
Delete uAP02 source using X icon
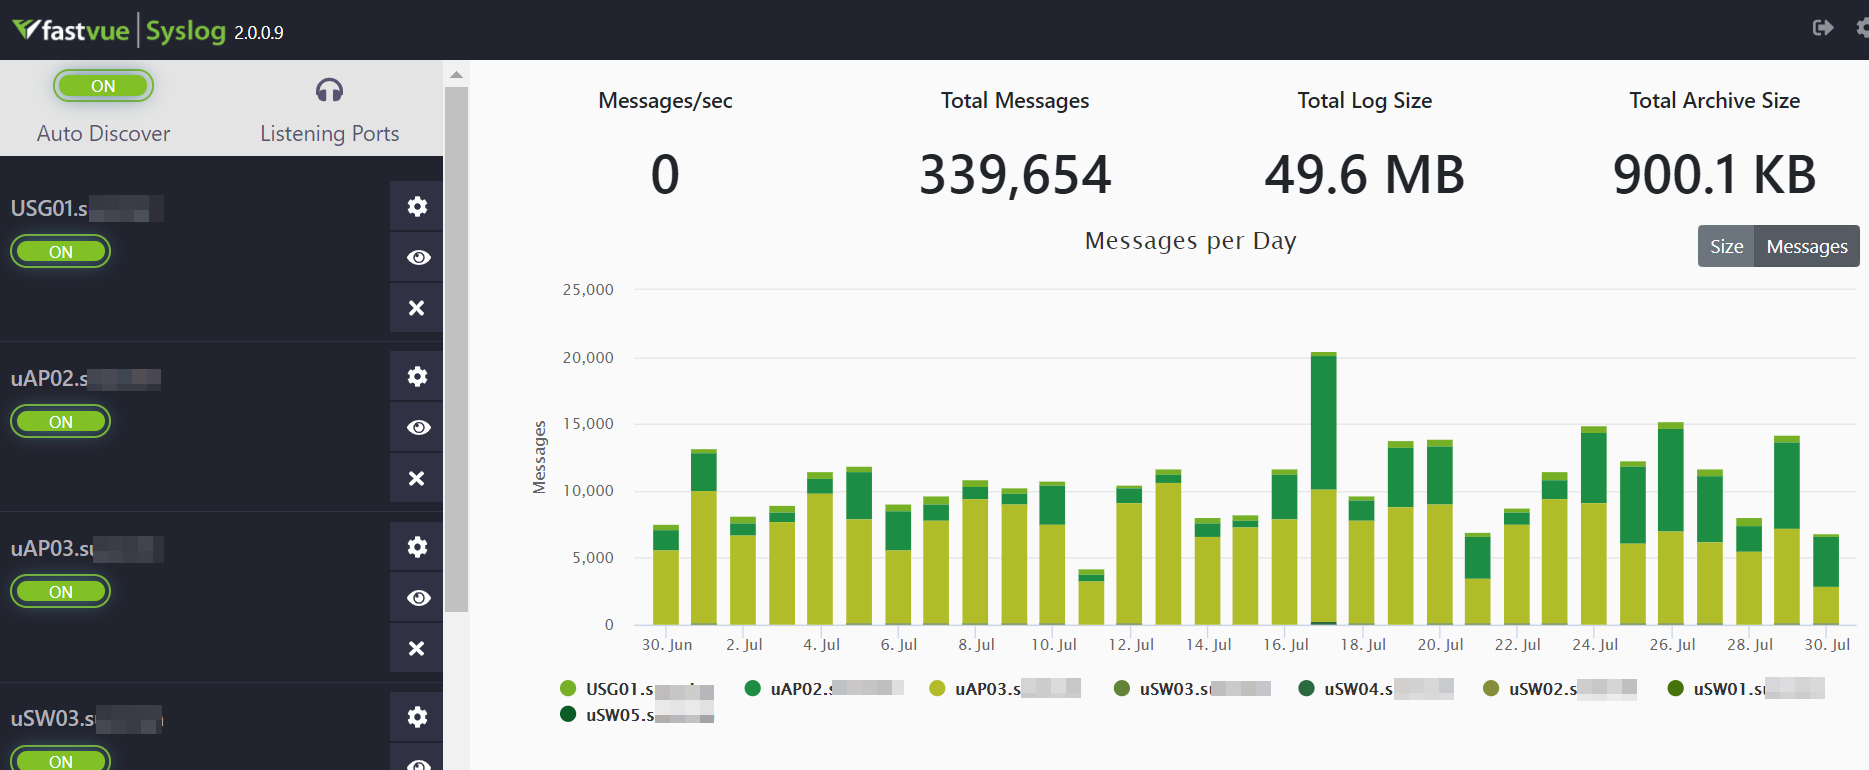417,478
